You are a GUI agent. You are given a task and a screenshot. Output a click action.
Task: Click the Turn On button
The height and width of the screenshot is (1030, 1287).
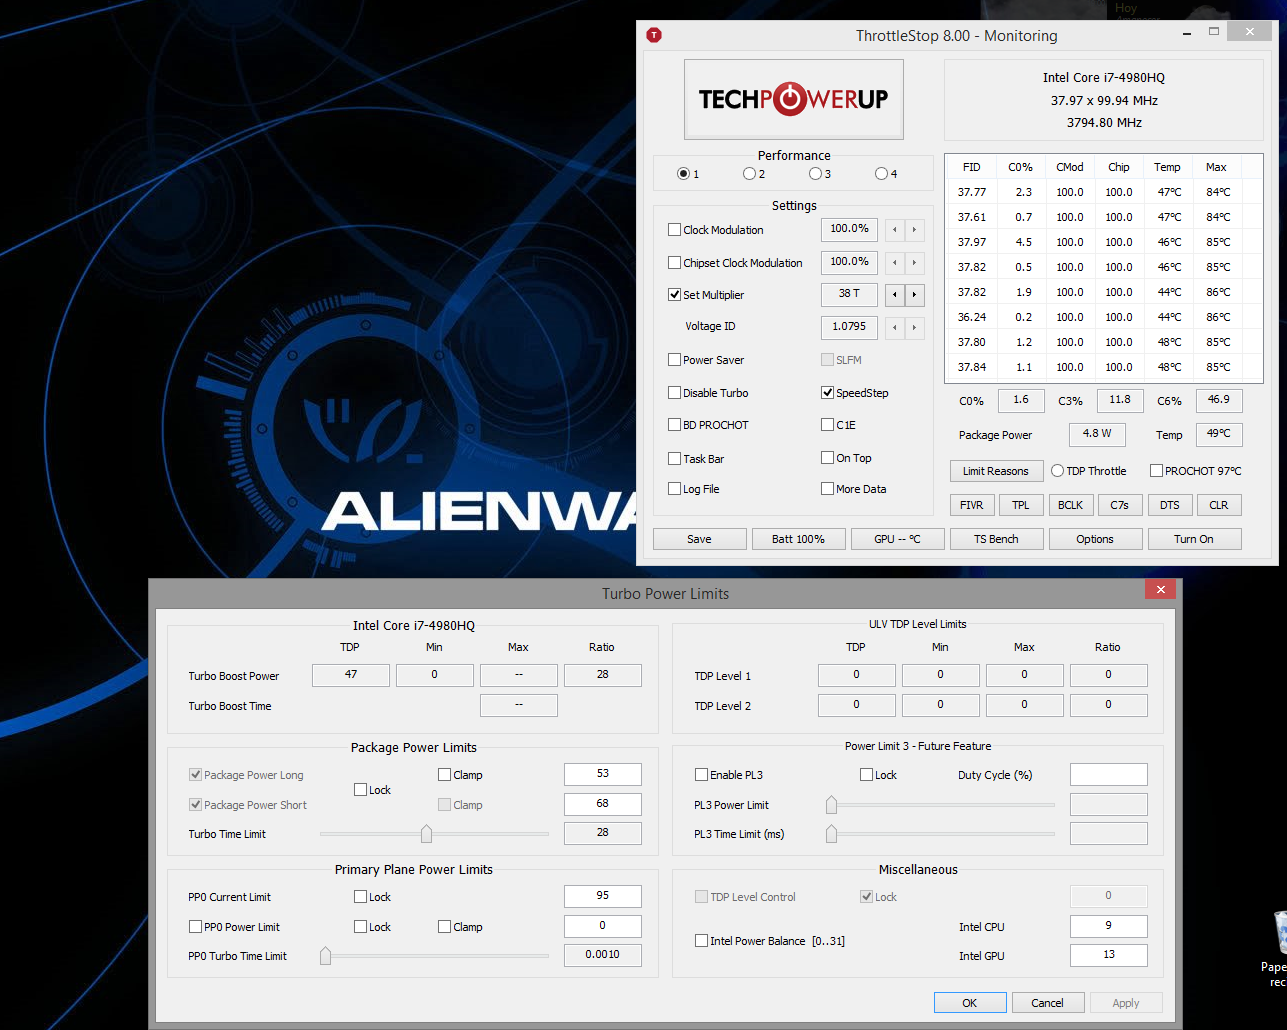click(x=1194, y=539)
